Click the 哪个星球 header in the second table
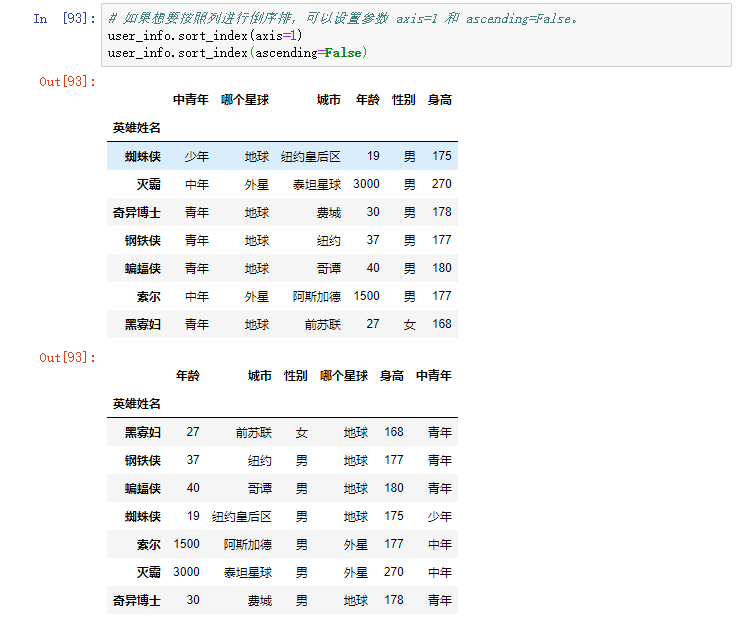 tap(344, 375)
